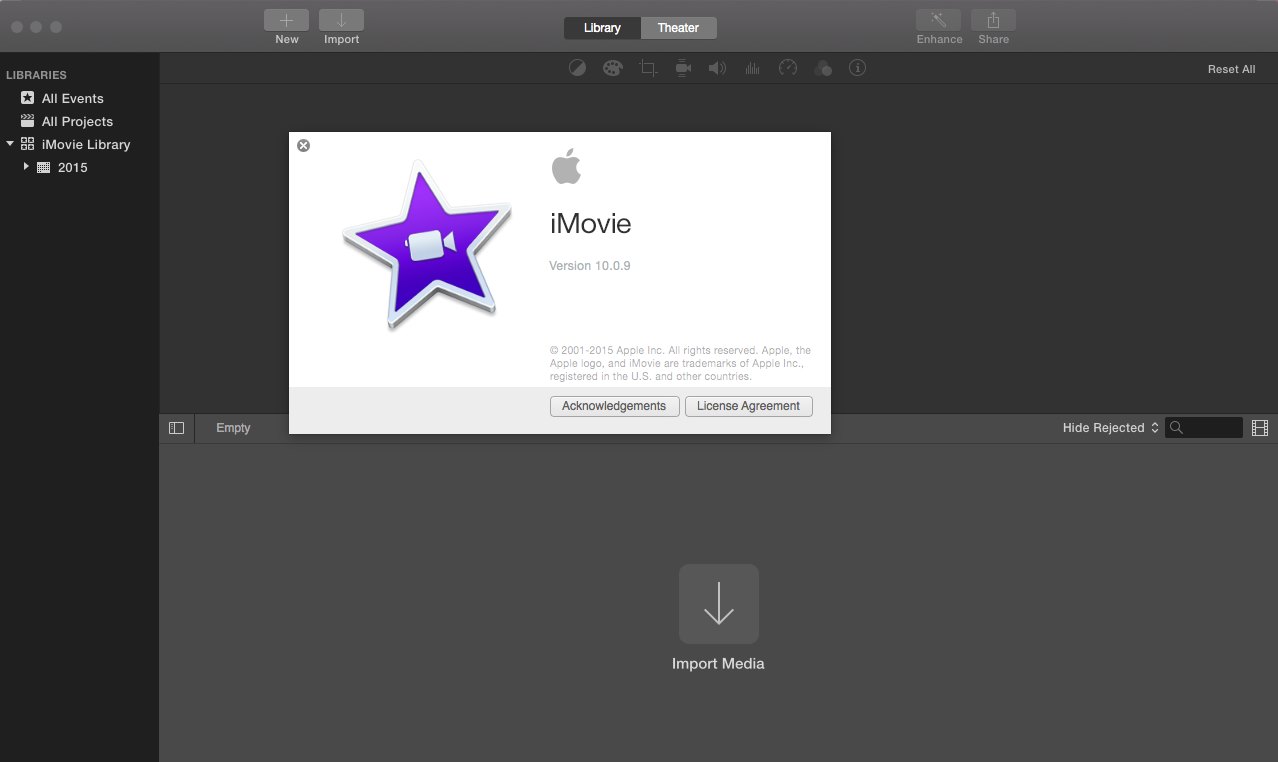Close the About iMovie dialog
This screenshot has width=1278, height=762.
pyautogui.click(x=304, y=145)
